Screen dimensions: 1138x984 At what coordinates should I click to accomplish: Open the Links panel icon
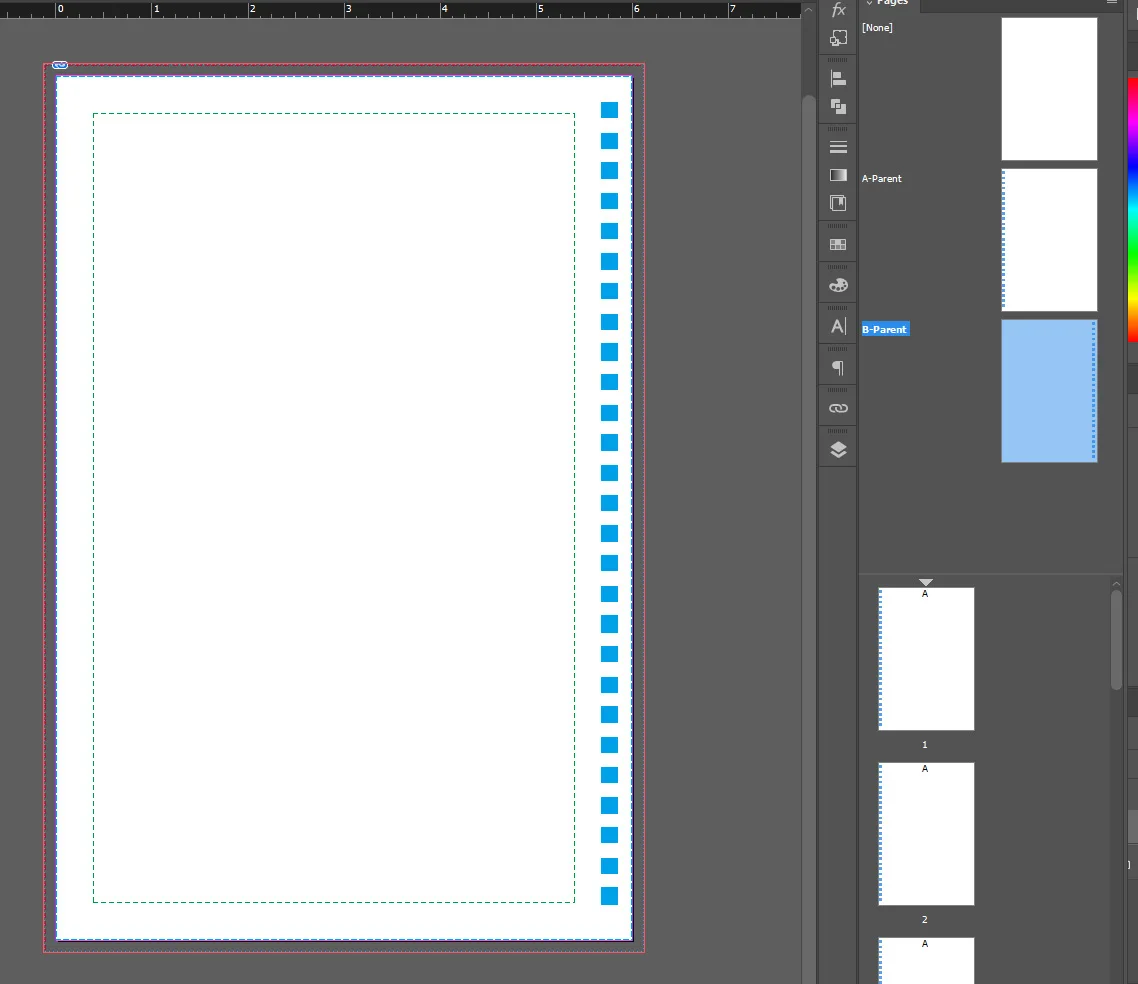(838, 409)
